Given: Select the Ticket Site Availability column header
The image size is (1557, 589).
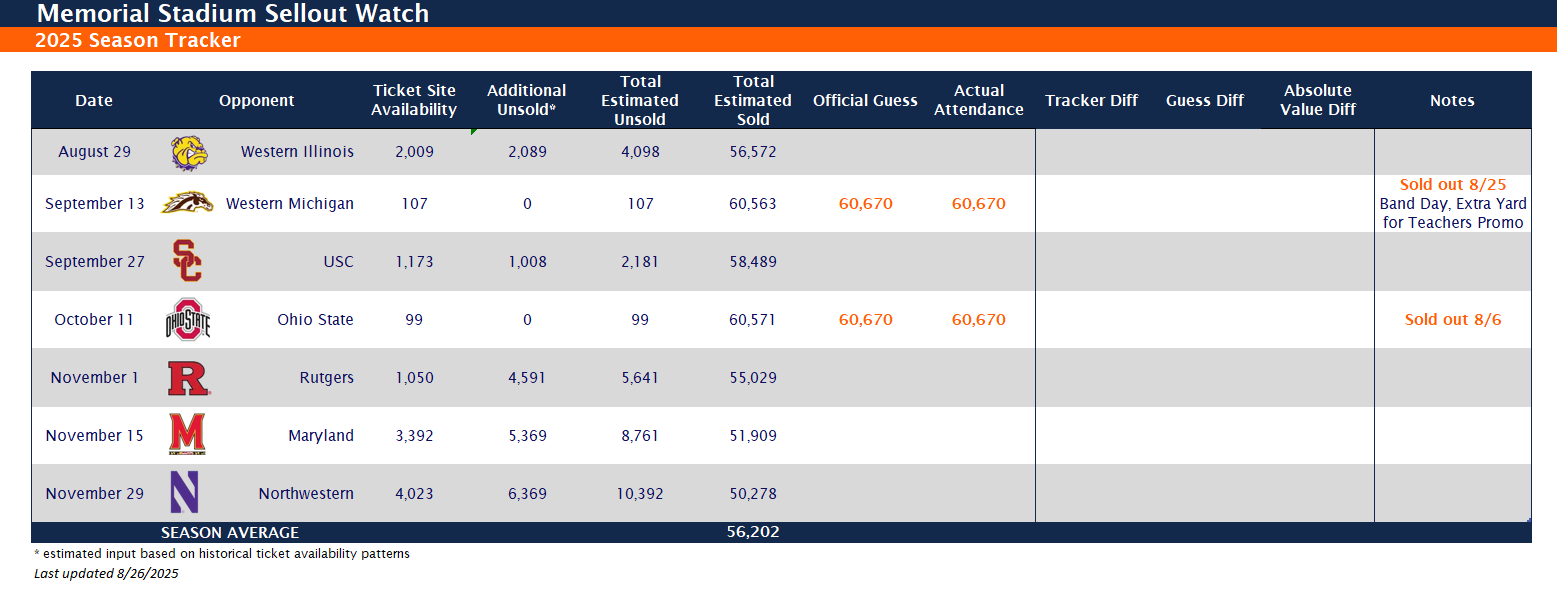Looking at the screenshot, I should coord(414,100).
